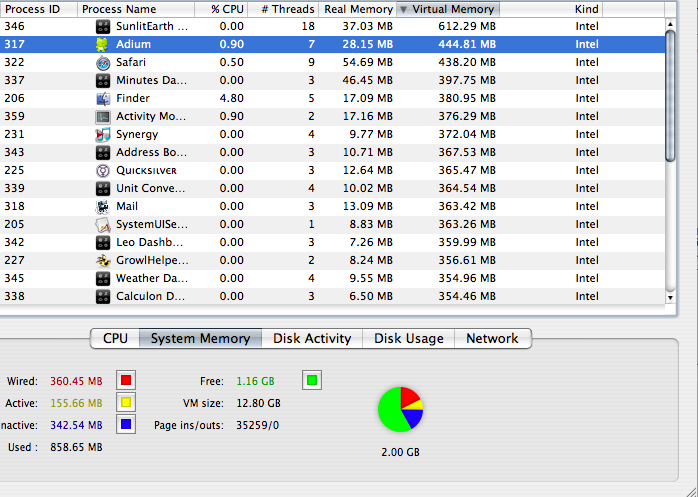Toggle Virtual Memory sort direction arrow

click(x=403, y=9)
